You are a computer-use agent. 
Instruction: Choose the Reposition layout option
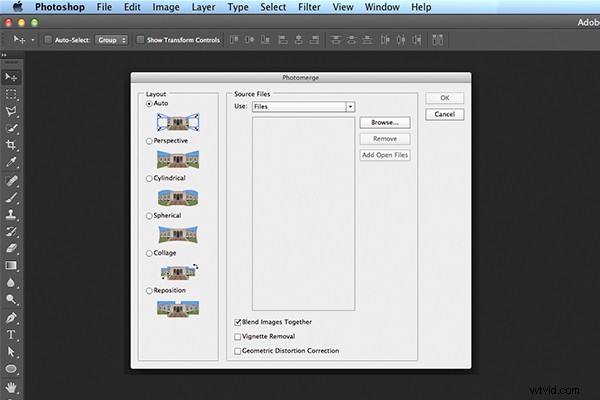coord(149,291)
